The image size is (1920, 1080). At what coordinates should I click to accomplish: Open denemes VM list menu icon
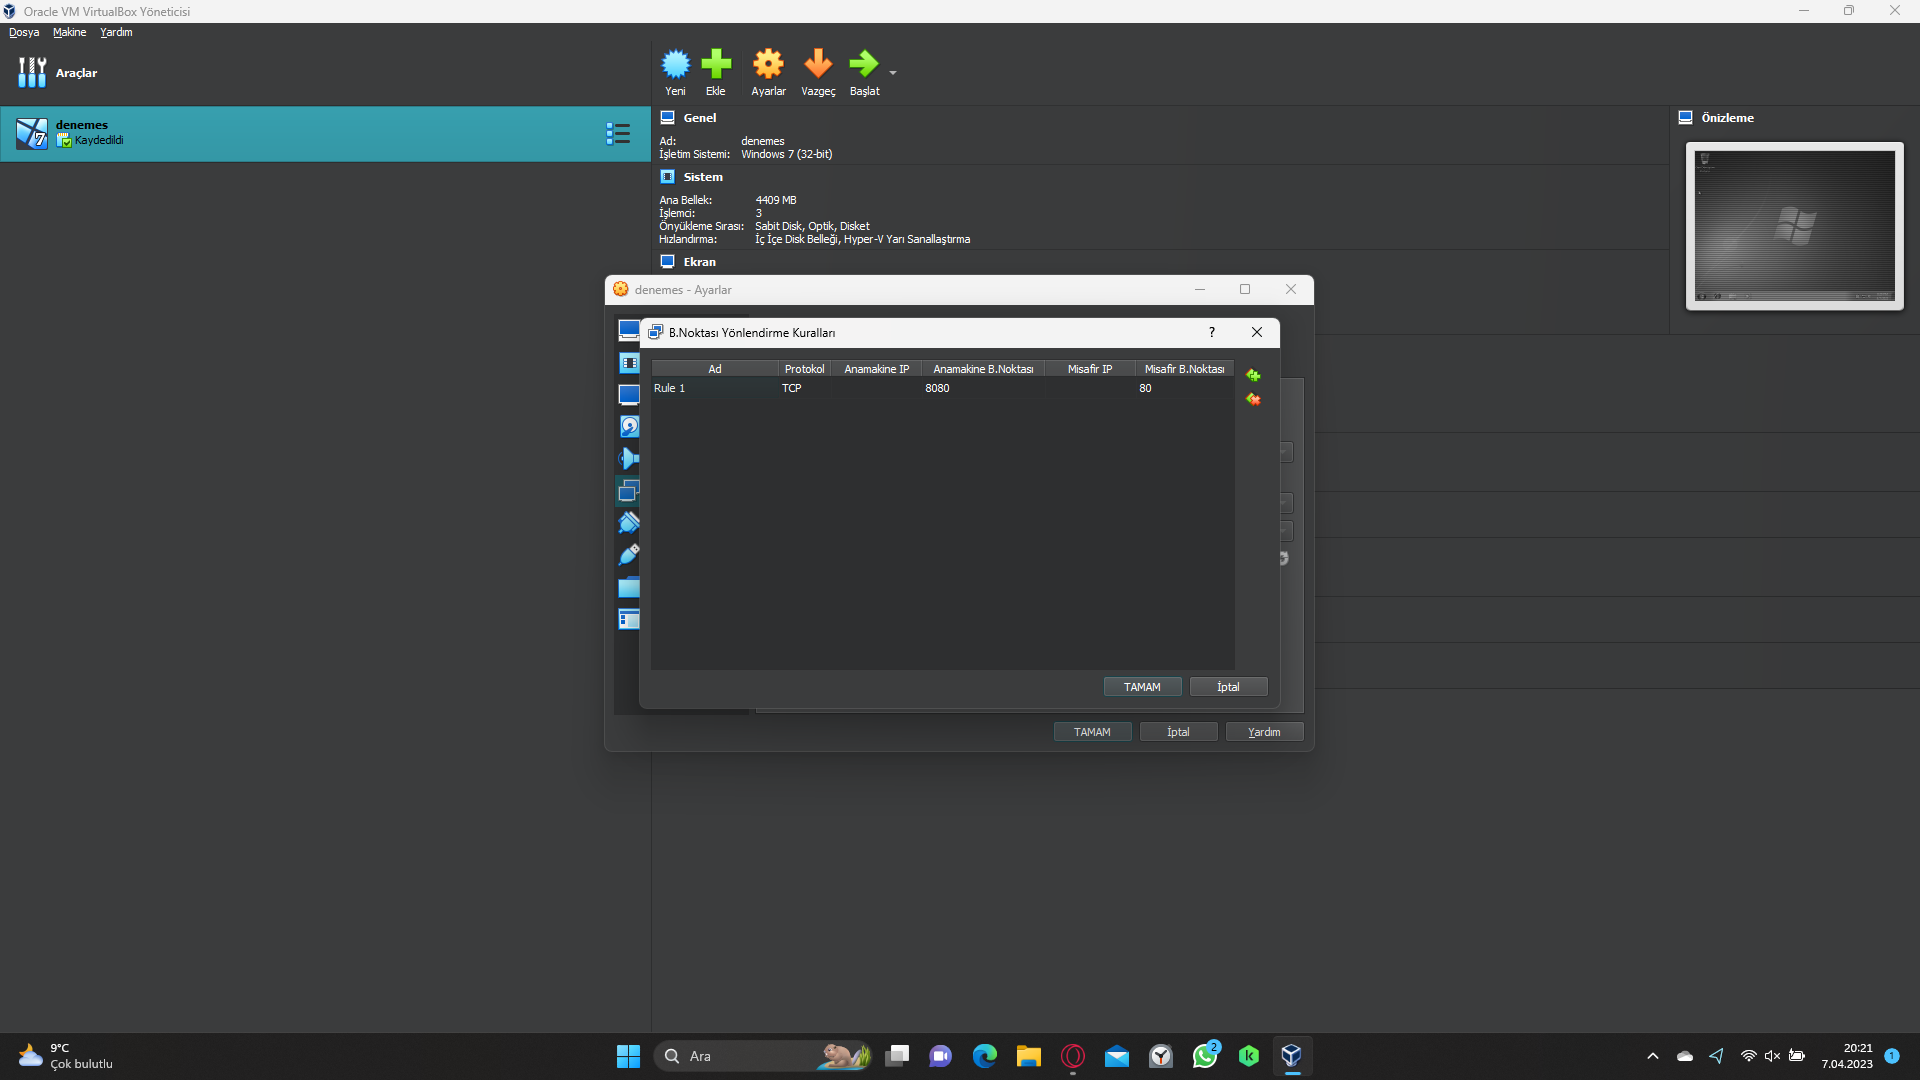618,134
